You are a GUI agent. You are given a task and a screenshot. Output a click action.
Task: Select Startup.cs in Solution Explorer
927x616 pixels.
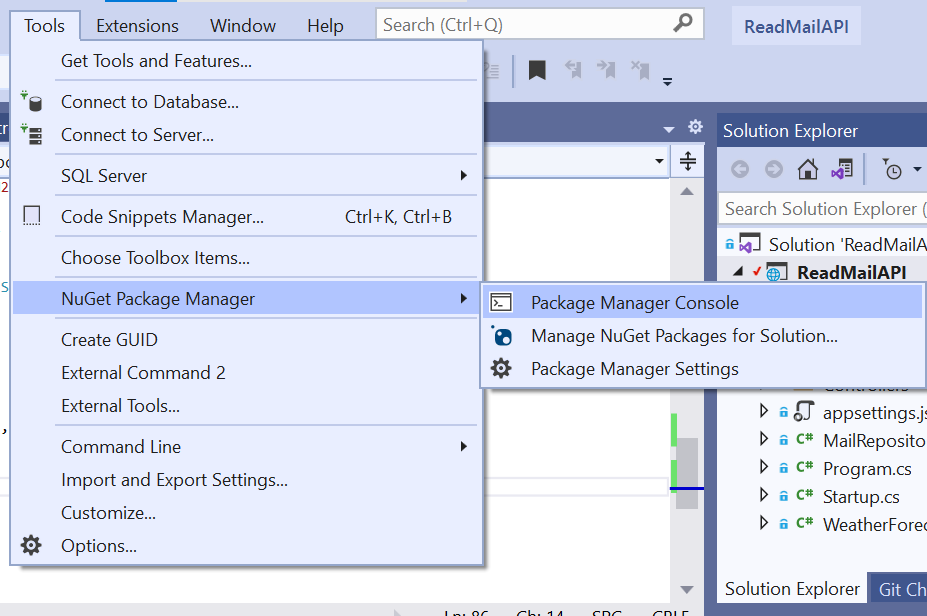coord(861,497)
